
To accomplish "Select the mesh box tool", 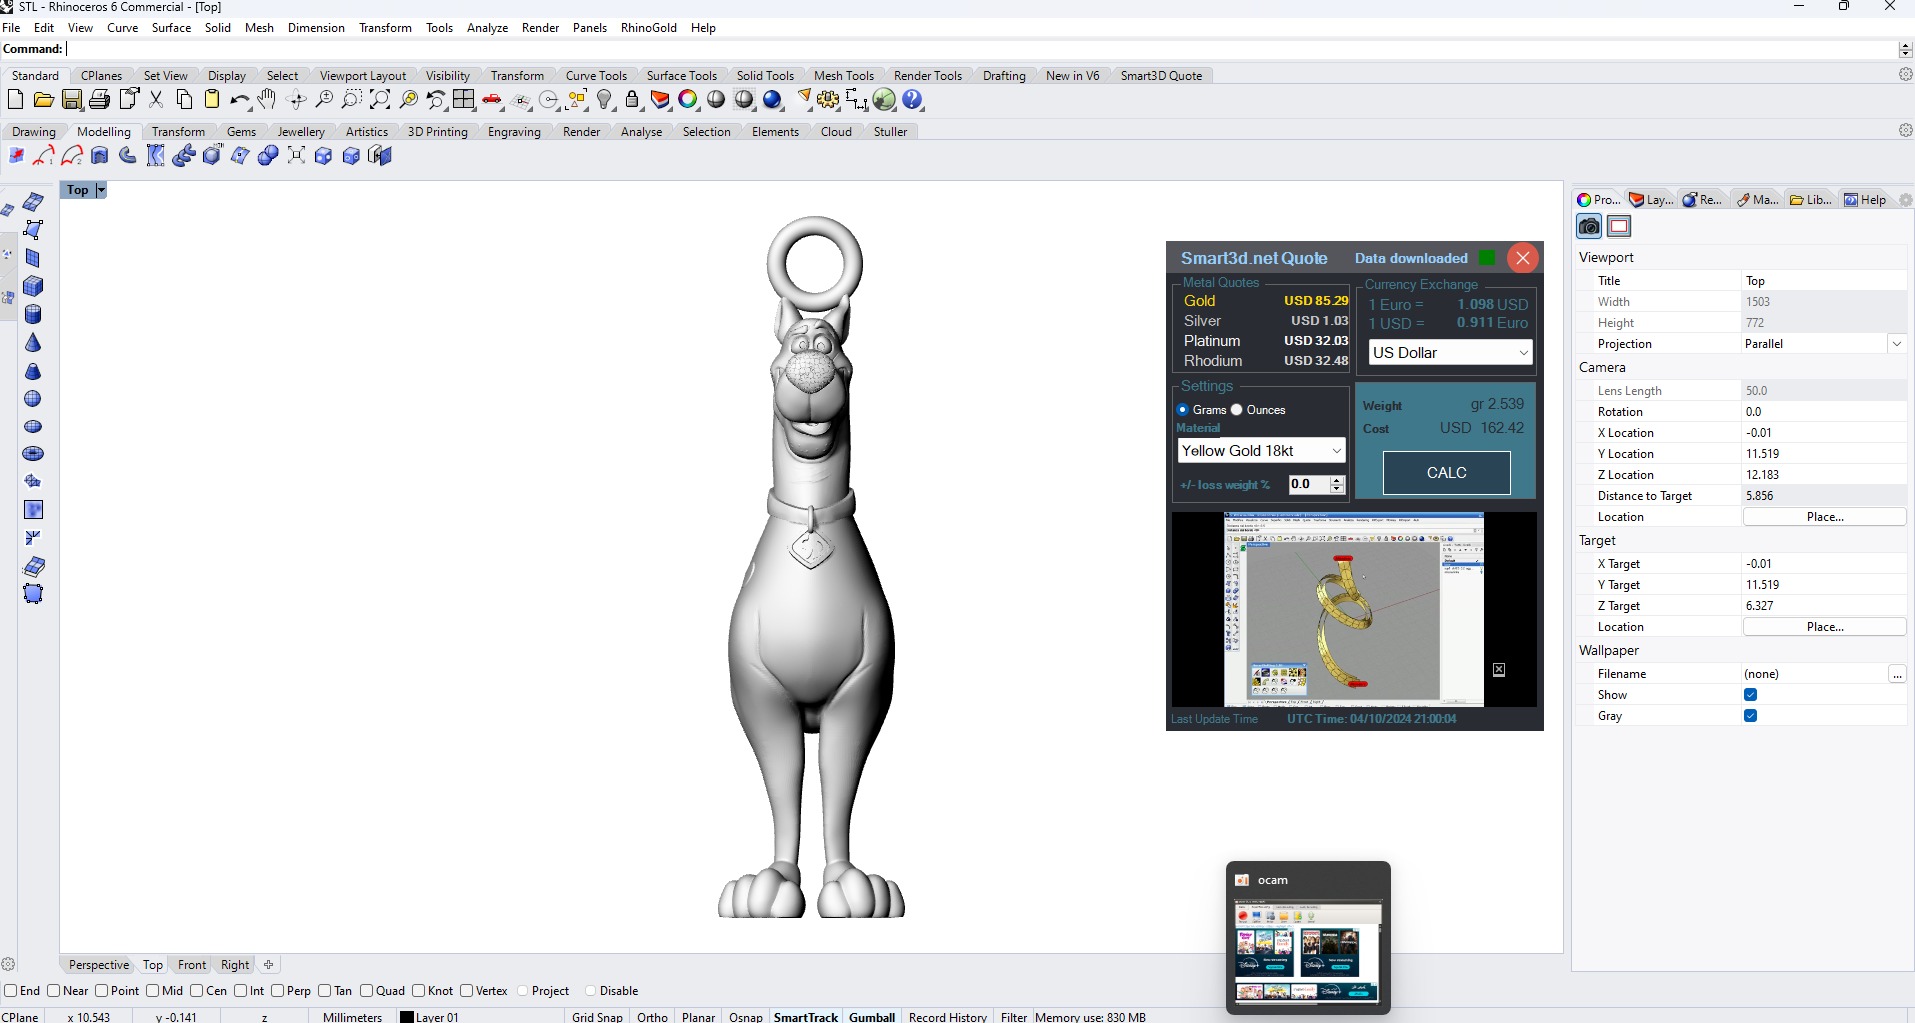I will click(33, 286).
